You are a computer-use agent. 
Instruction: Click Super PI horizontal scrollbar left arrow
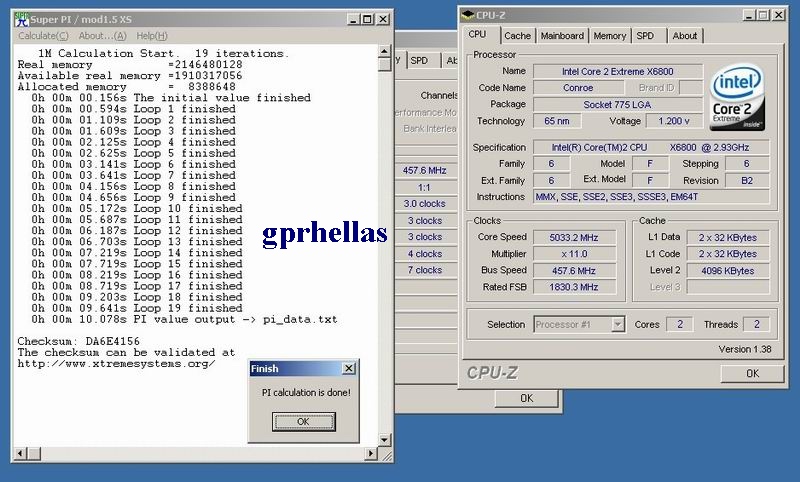tap(20, 453)
